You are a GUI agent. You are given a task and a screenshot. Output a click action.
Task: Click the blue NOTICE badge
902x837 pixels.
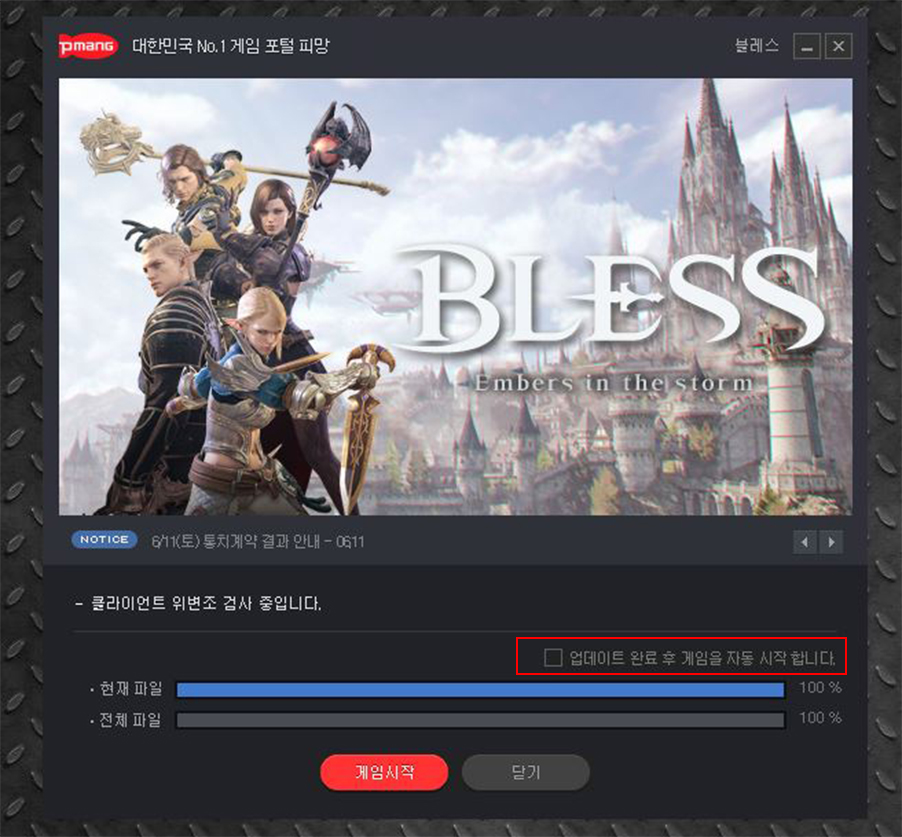[104, 540]
